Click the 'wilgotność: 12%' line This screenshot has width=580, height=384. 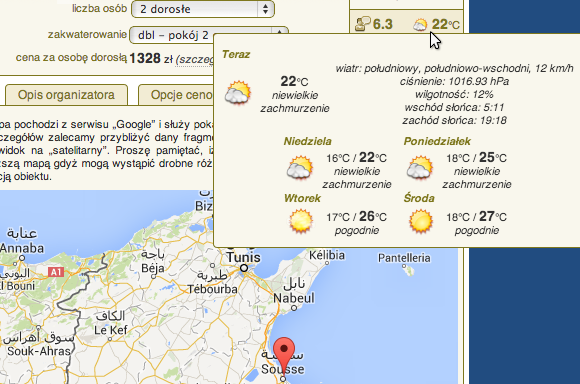pos(454,94)
